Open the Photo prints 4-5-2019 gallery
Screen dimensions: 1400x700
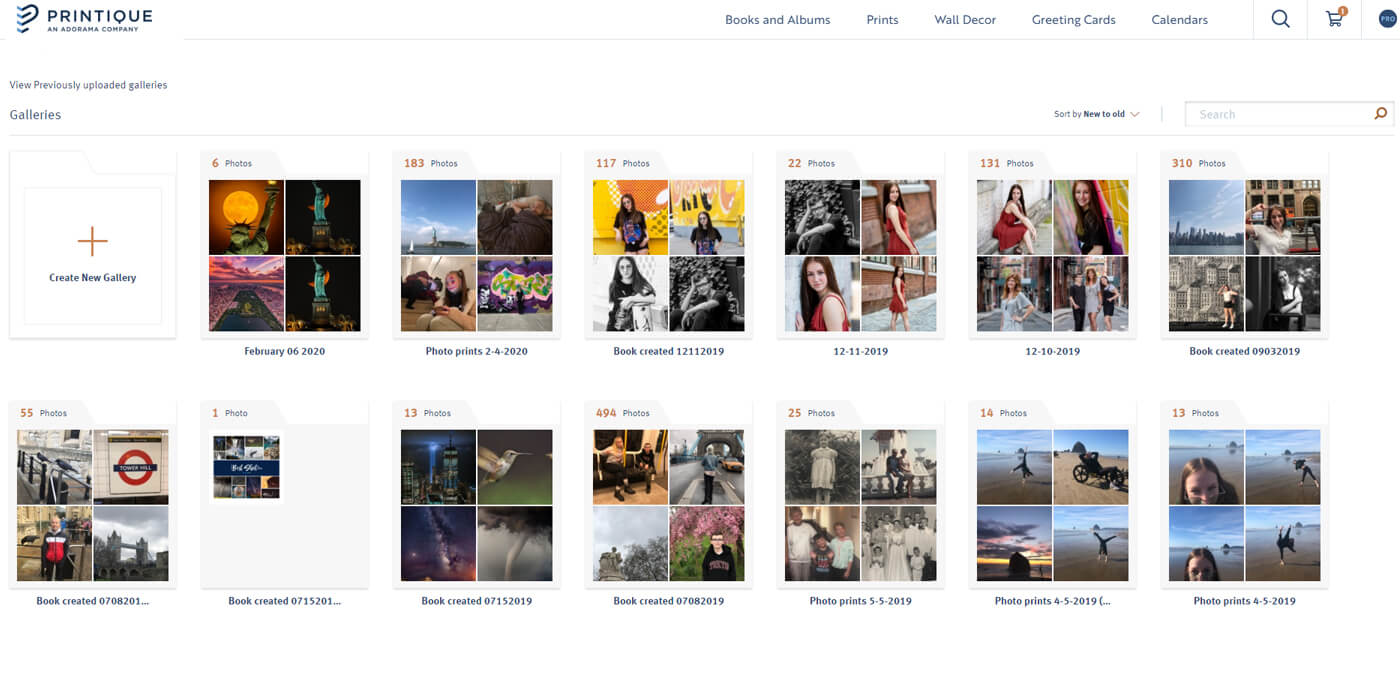(1244, 505)
